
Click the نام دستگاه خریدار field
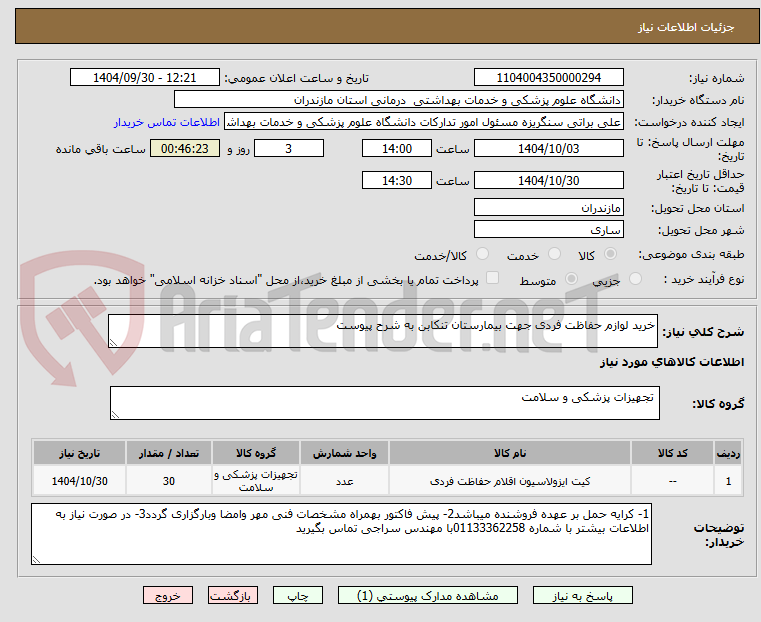[398, 100]
